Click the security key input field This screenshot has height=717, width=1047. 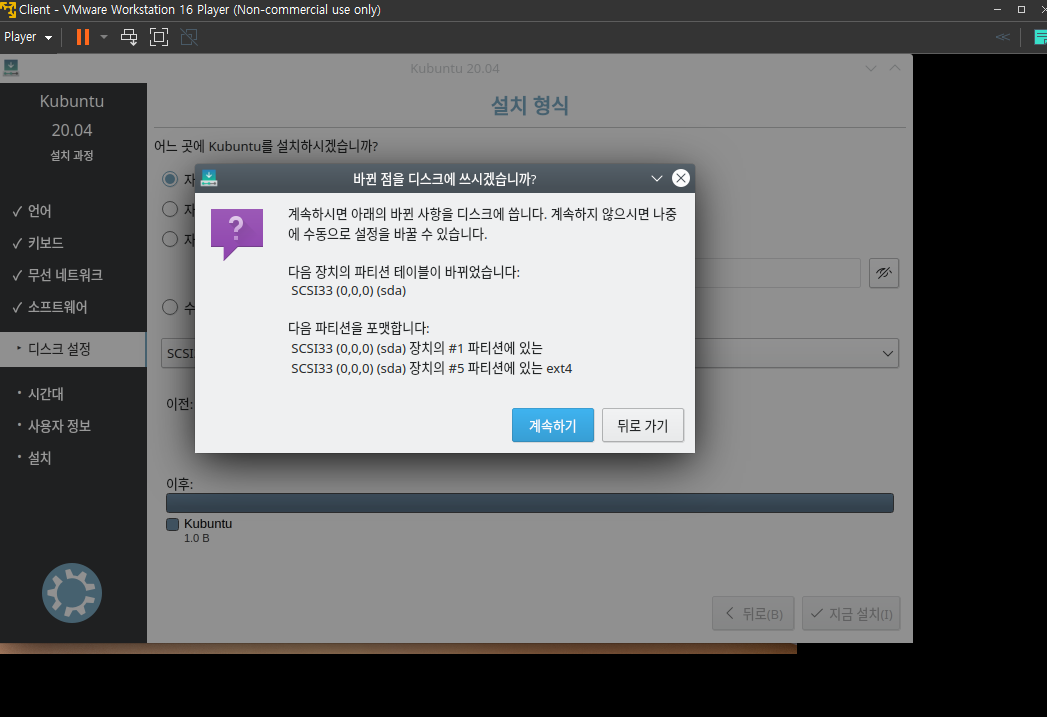click(777, 273)
